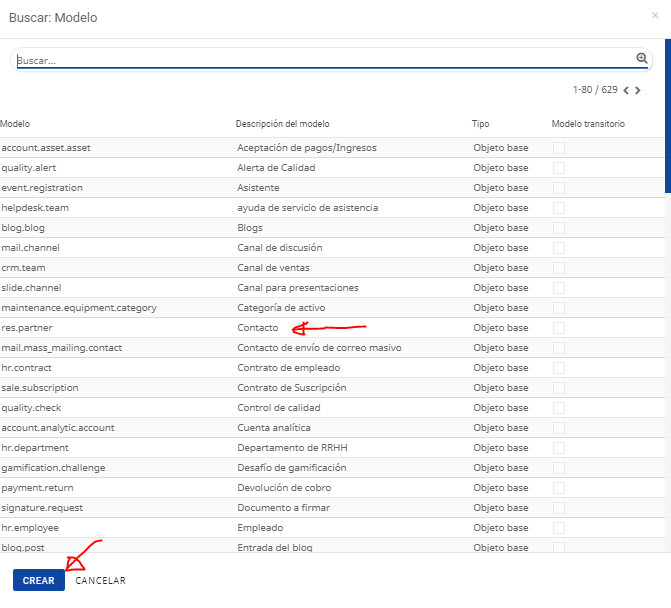Click Cuenta analítica description
Image resolution: width=671 pixels, height=608 pixels.
click(x=273, y=428)
